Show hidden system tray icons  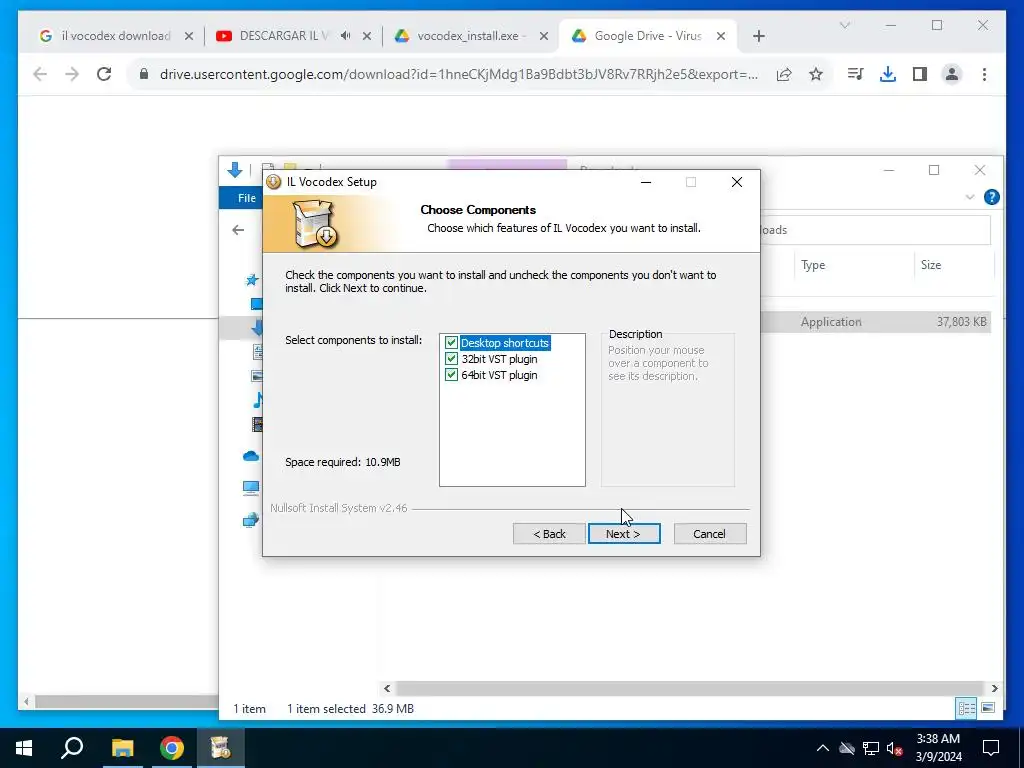822,748
